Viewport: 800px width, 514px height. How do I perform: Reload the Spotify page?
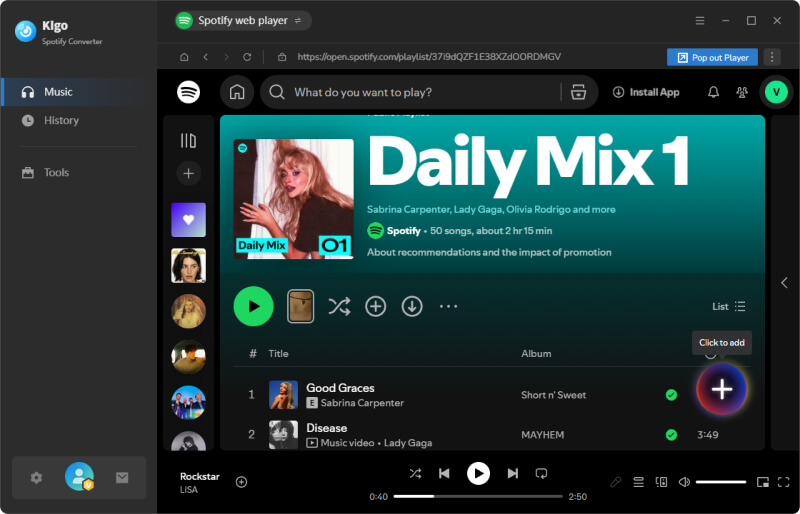pyautogui.click(x=247, y=57)
